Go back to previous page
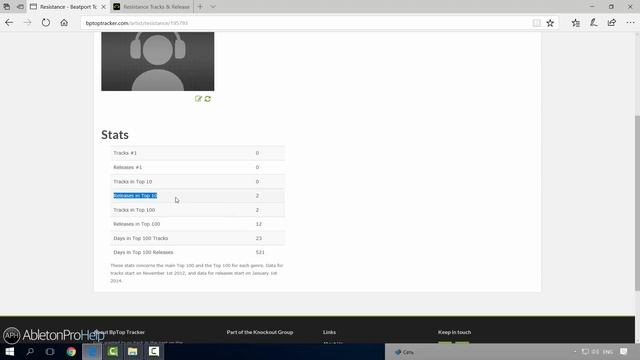The height and width of the screenshot is (360, 640). pos(9,23)
